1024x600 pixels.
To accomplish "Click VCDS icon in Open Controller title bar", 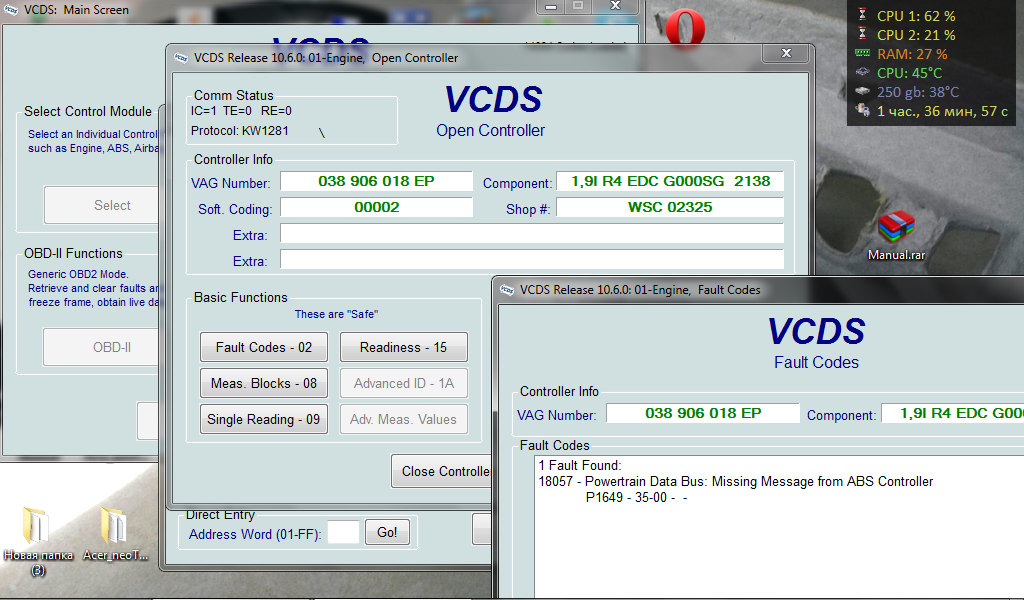I will tap(181, 58).
